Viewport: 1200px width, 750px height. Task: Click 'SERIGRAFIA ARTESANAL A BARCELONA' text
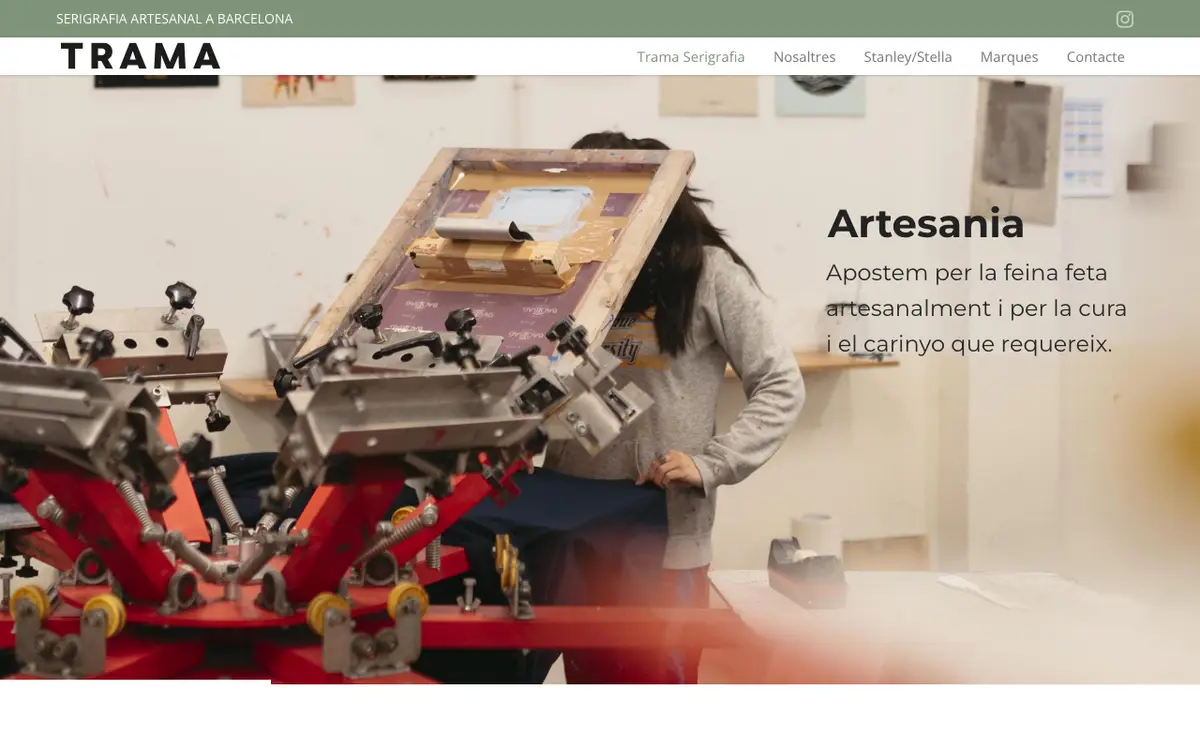[x=175, y=19]
